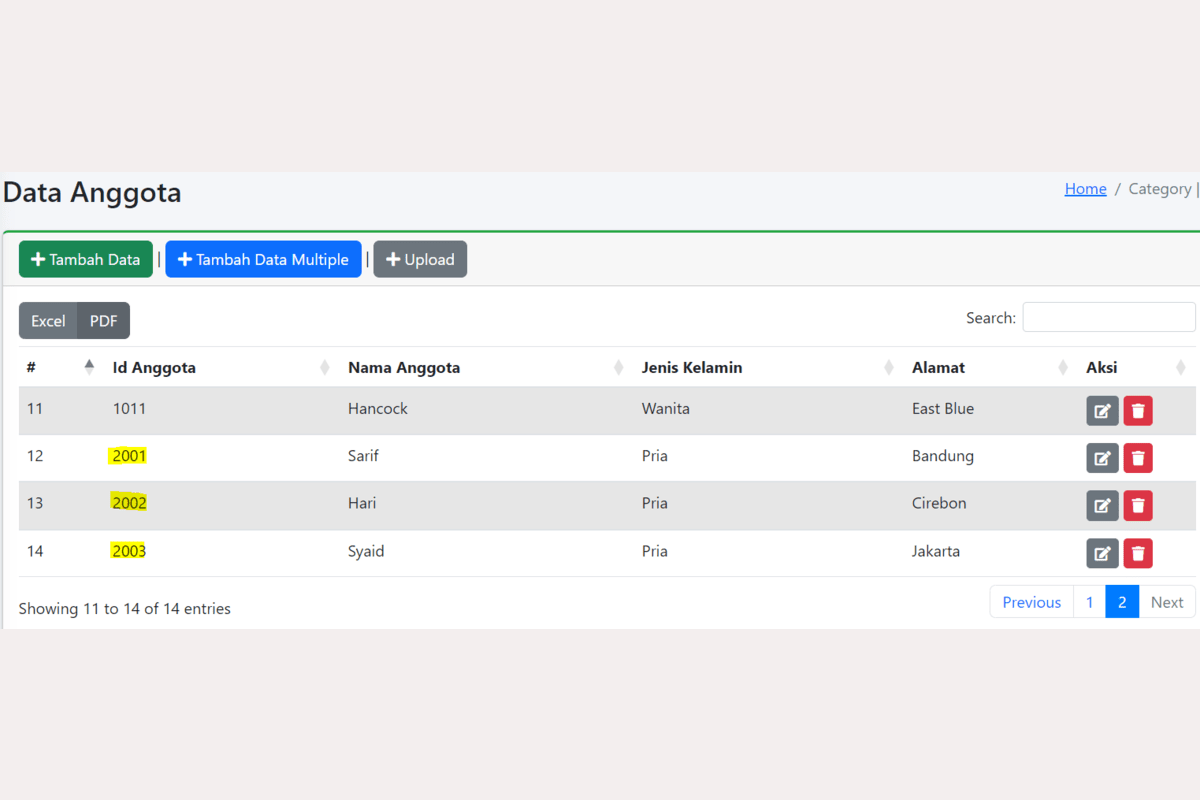Delete the Syaid row entry
This screenshot has height=800, width=1200.
point(1138,553)
